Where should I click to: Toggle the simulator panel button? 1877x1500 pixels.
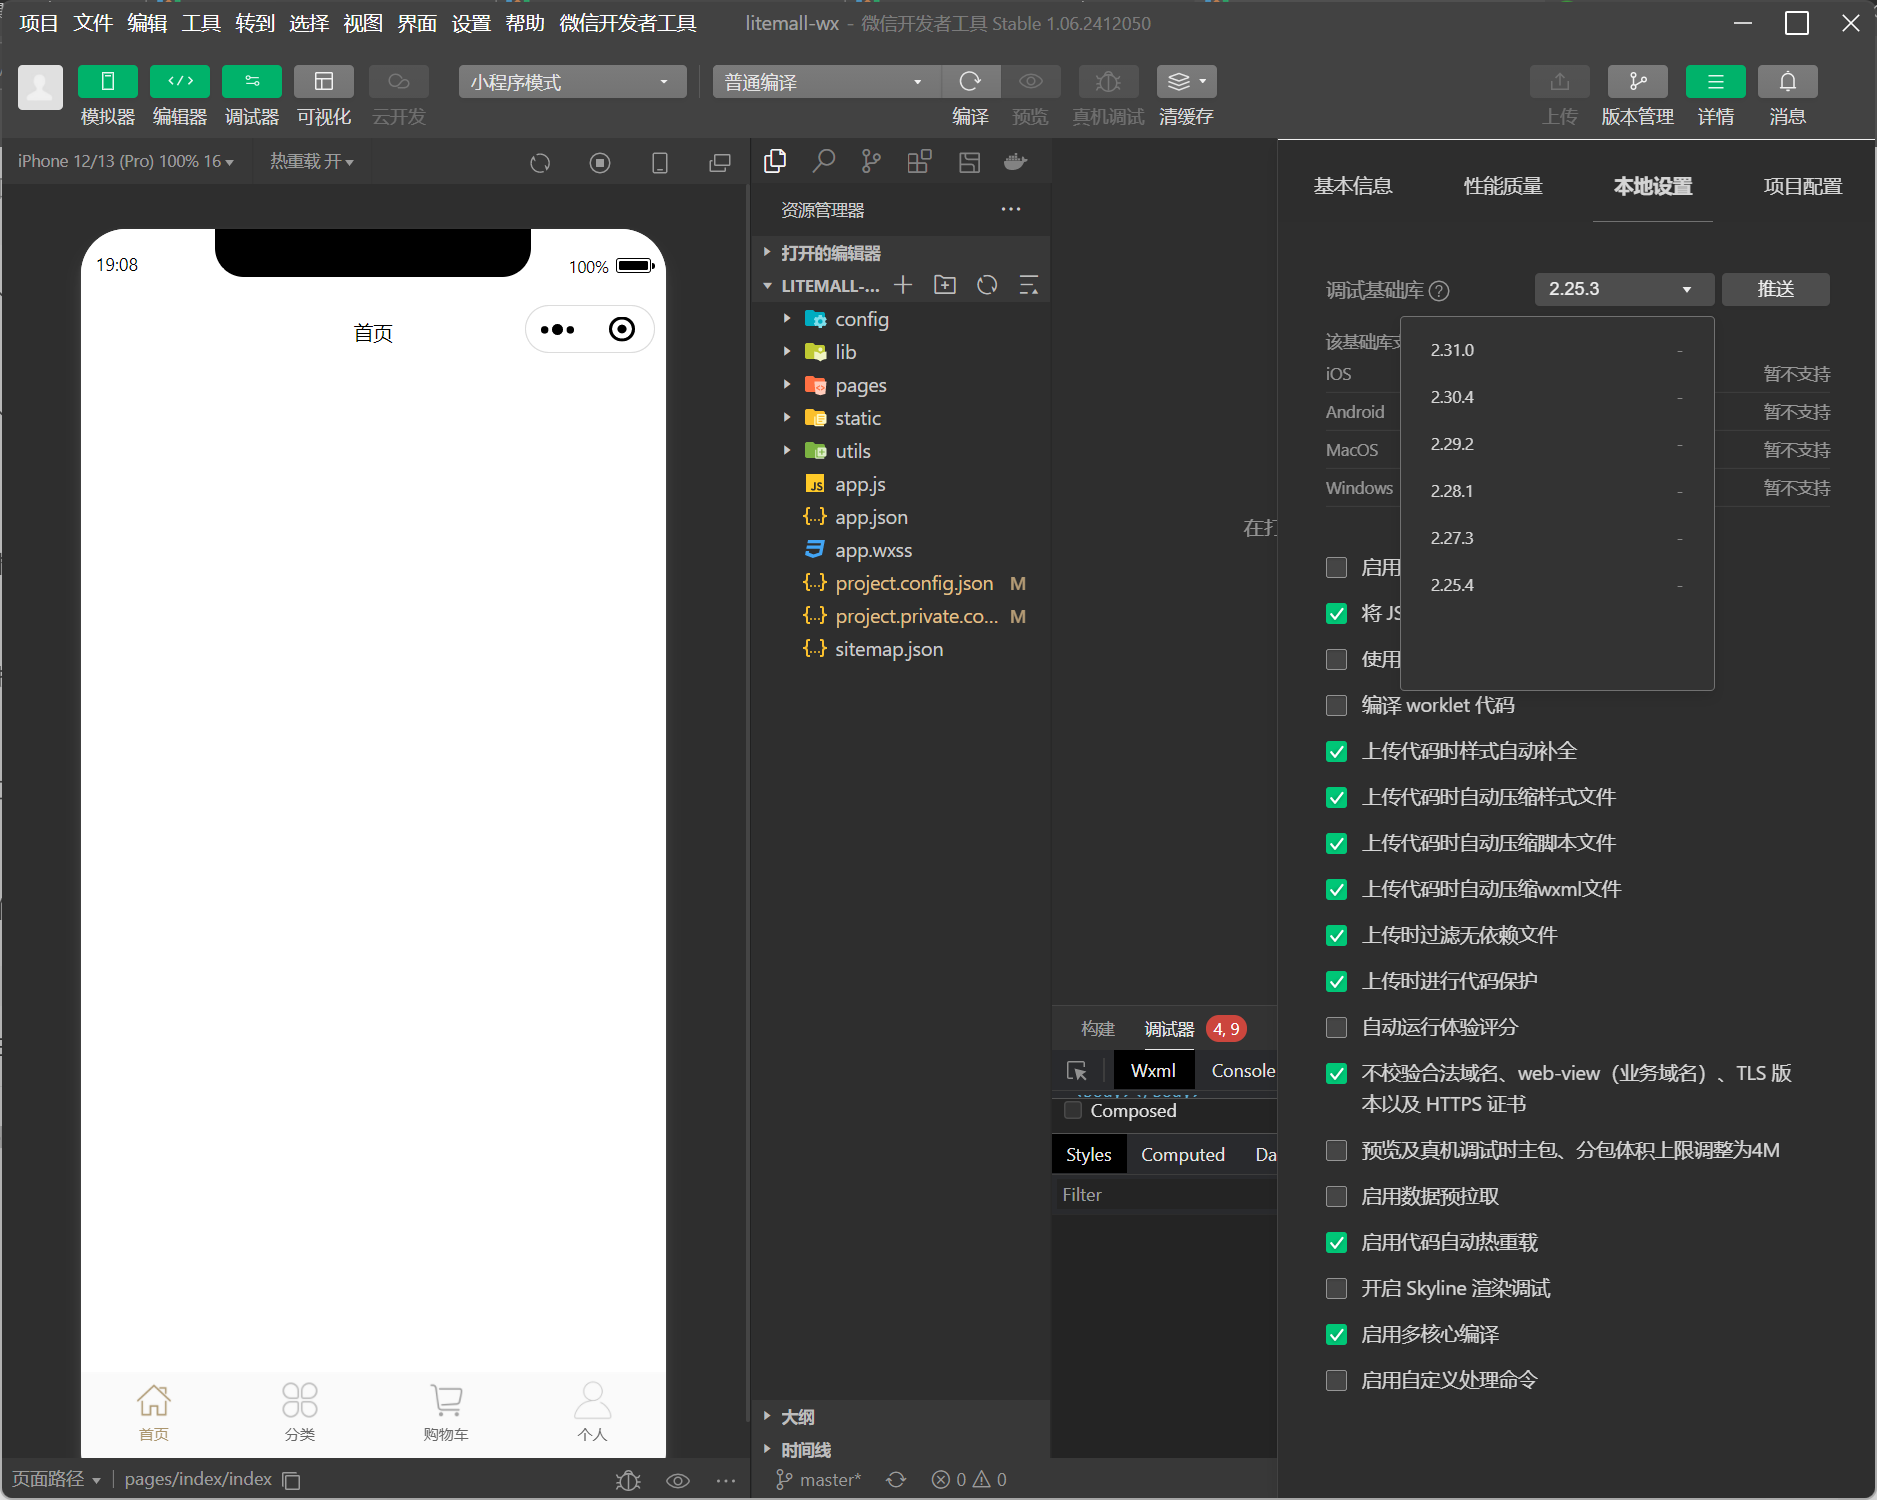(x=108, y=81)
